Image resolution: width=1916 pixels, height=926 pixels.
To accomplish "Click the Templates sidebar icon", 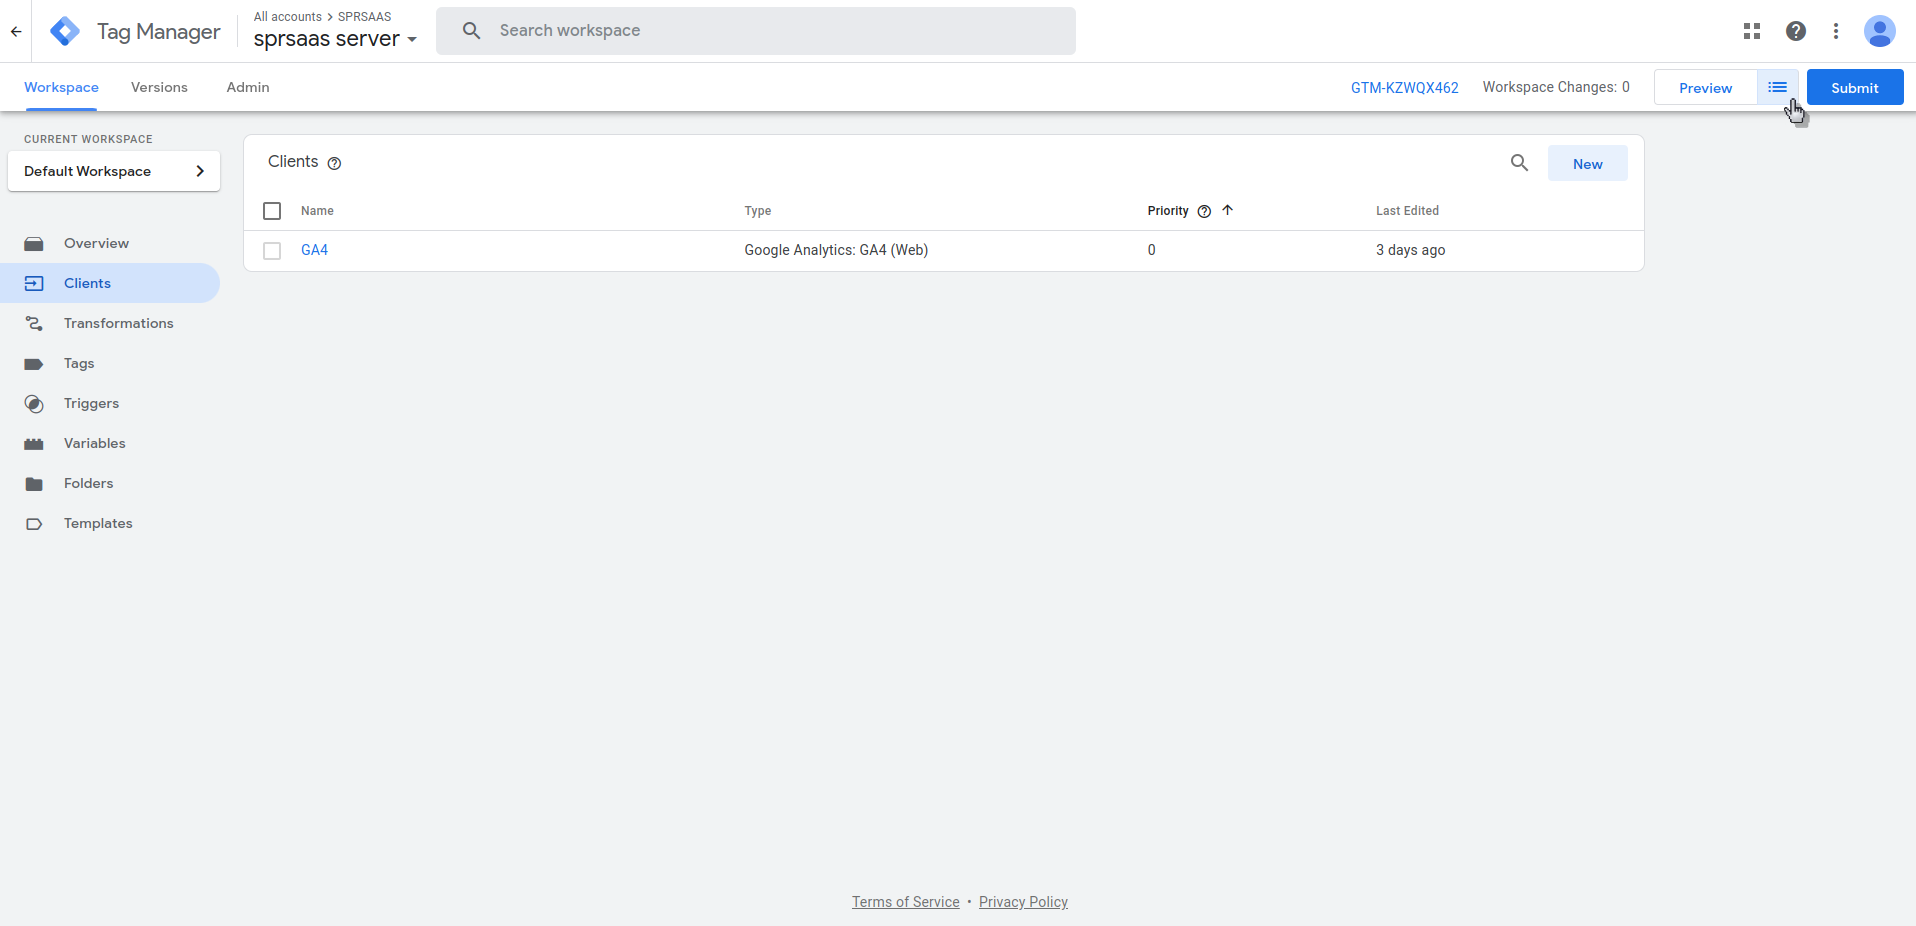I will [x=34, y=524].
